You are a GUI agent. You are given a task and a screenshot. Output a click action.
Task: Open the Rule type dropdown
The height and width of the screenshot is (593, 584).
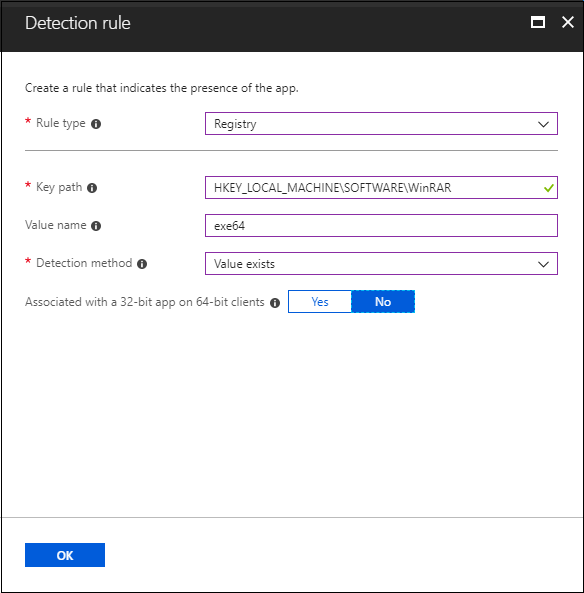point(381,123)
